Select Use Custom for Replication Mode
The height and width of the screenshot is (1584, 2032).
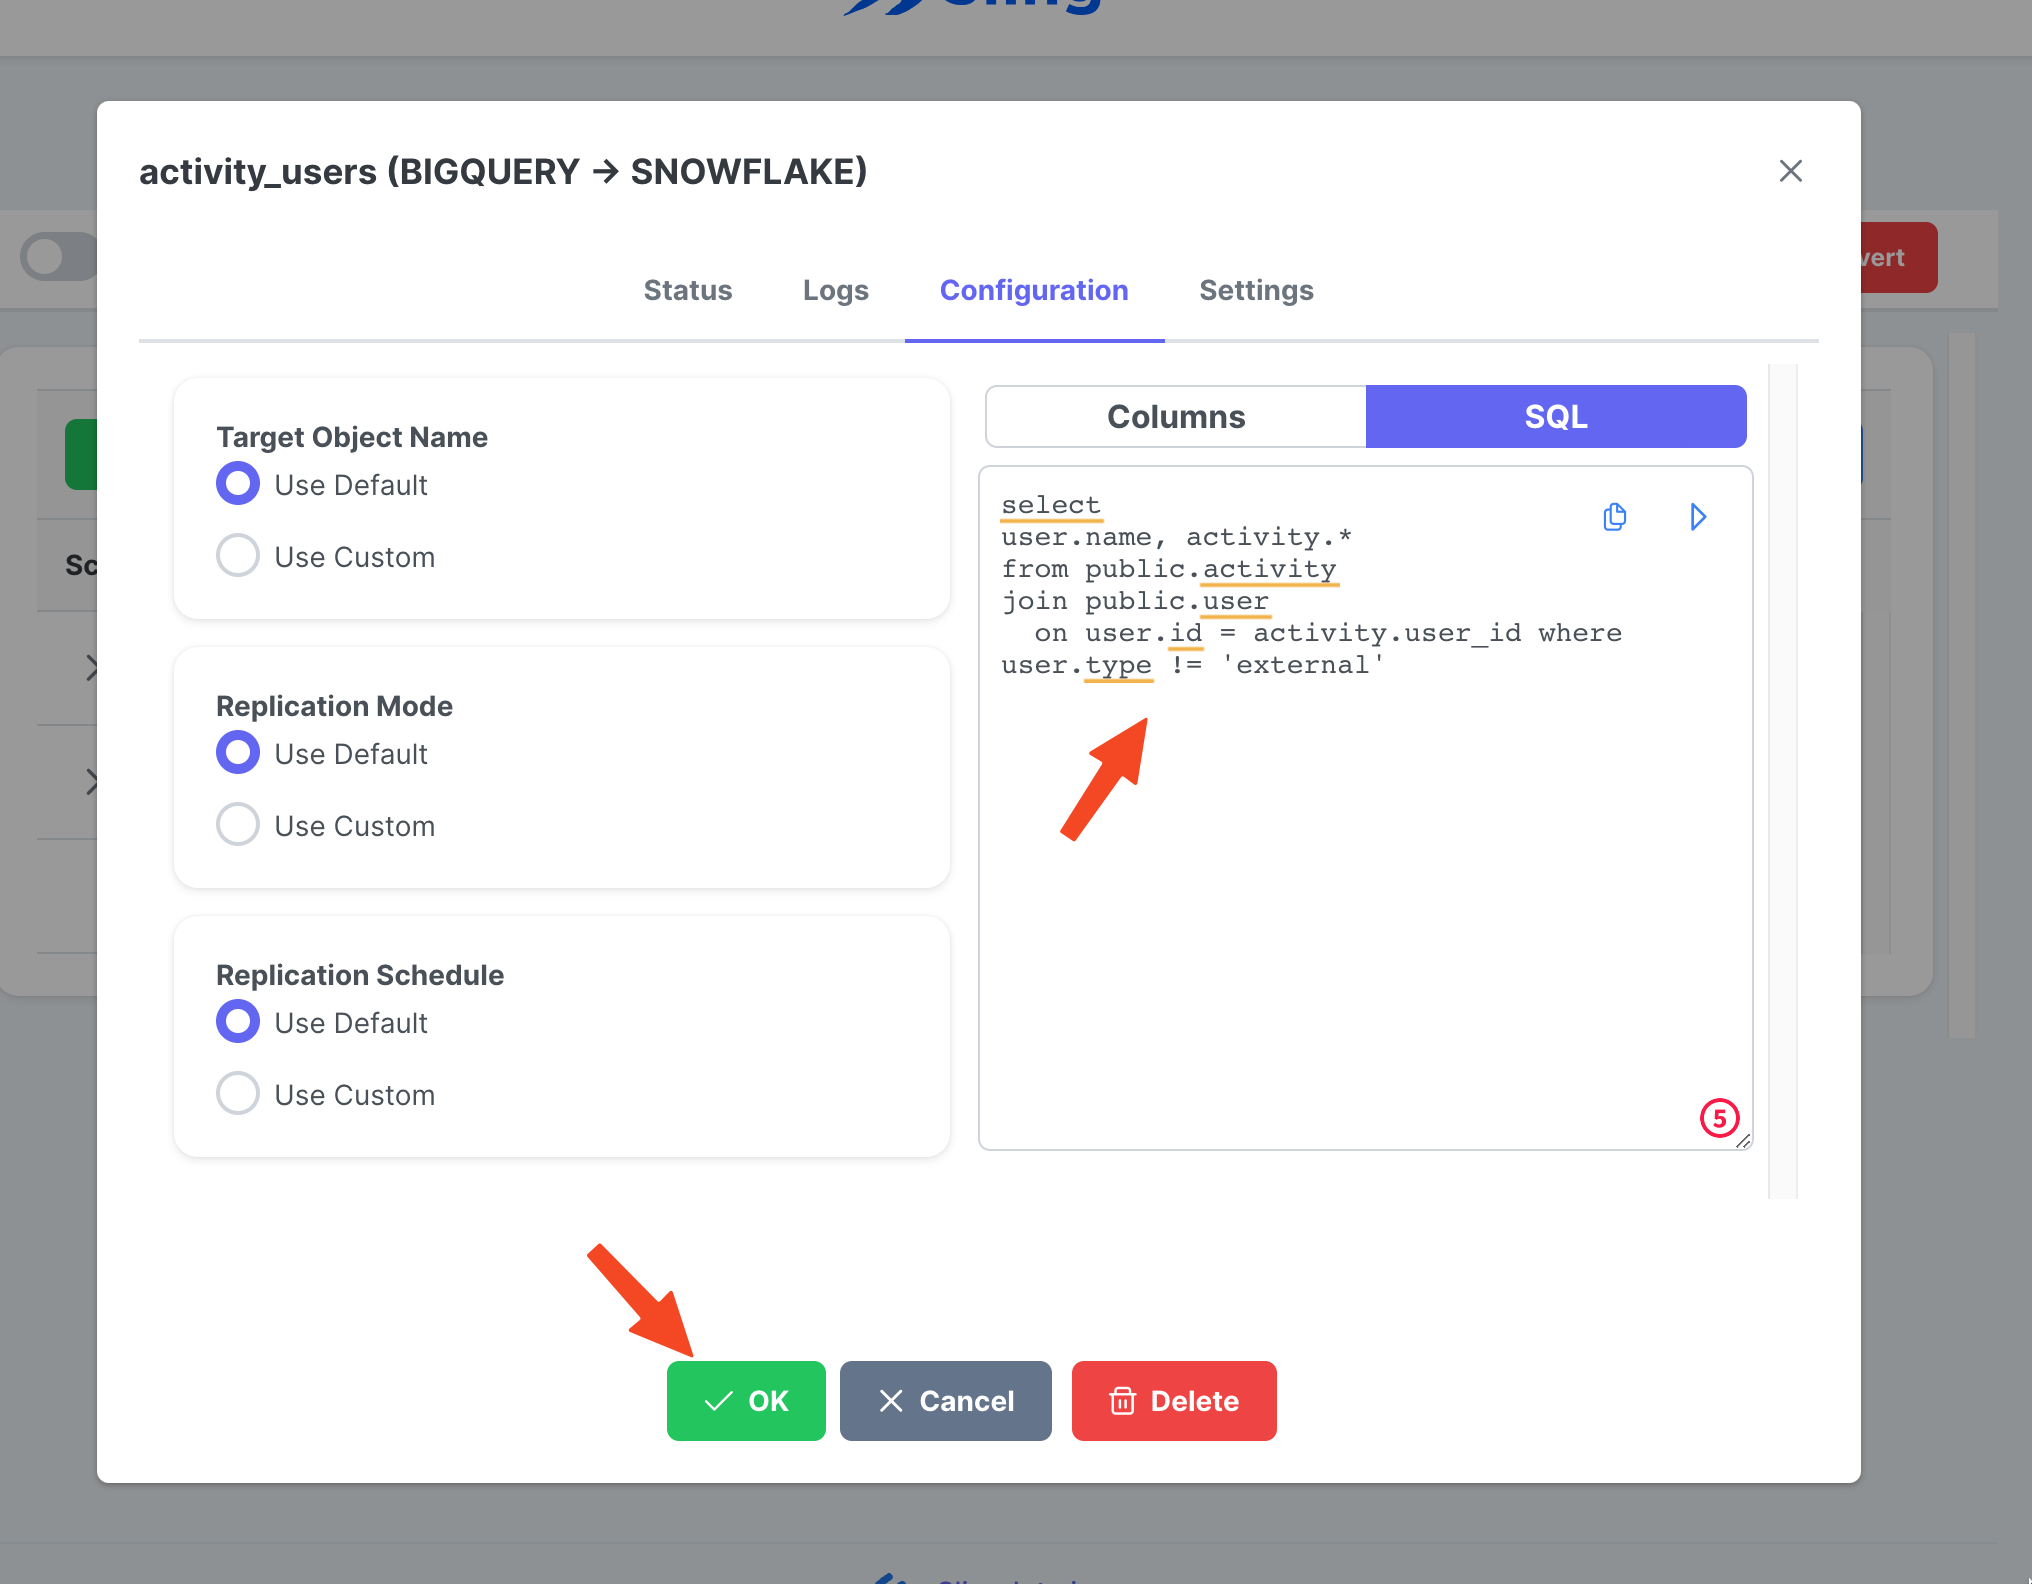pyautogui.click(x=238, y=825)
